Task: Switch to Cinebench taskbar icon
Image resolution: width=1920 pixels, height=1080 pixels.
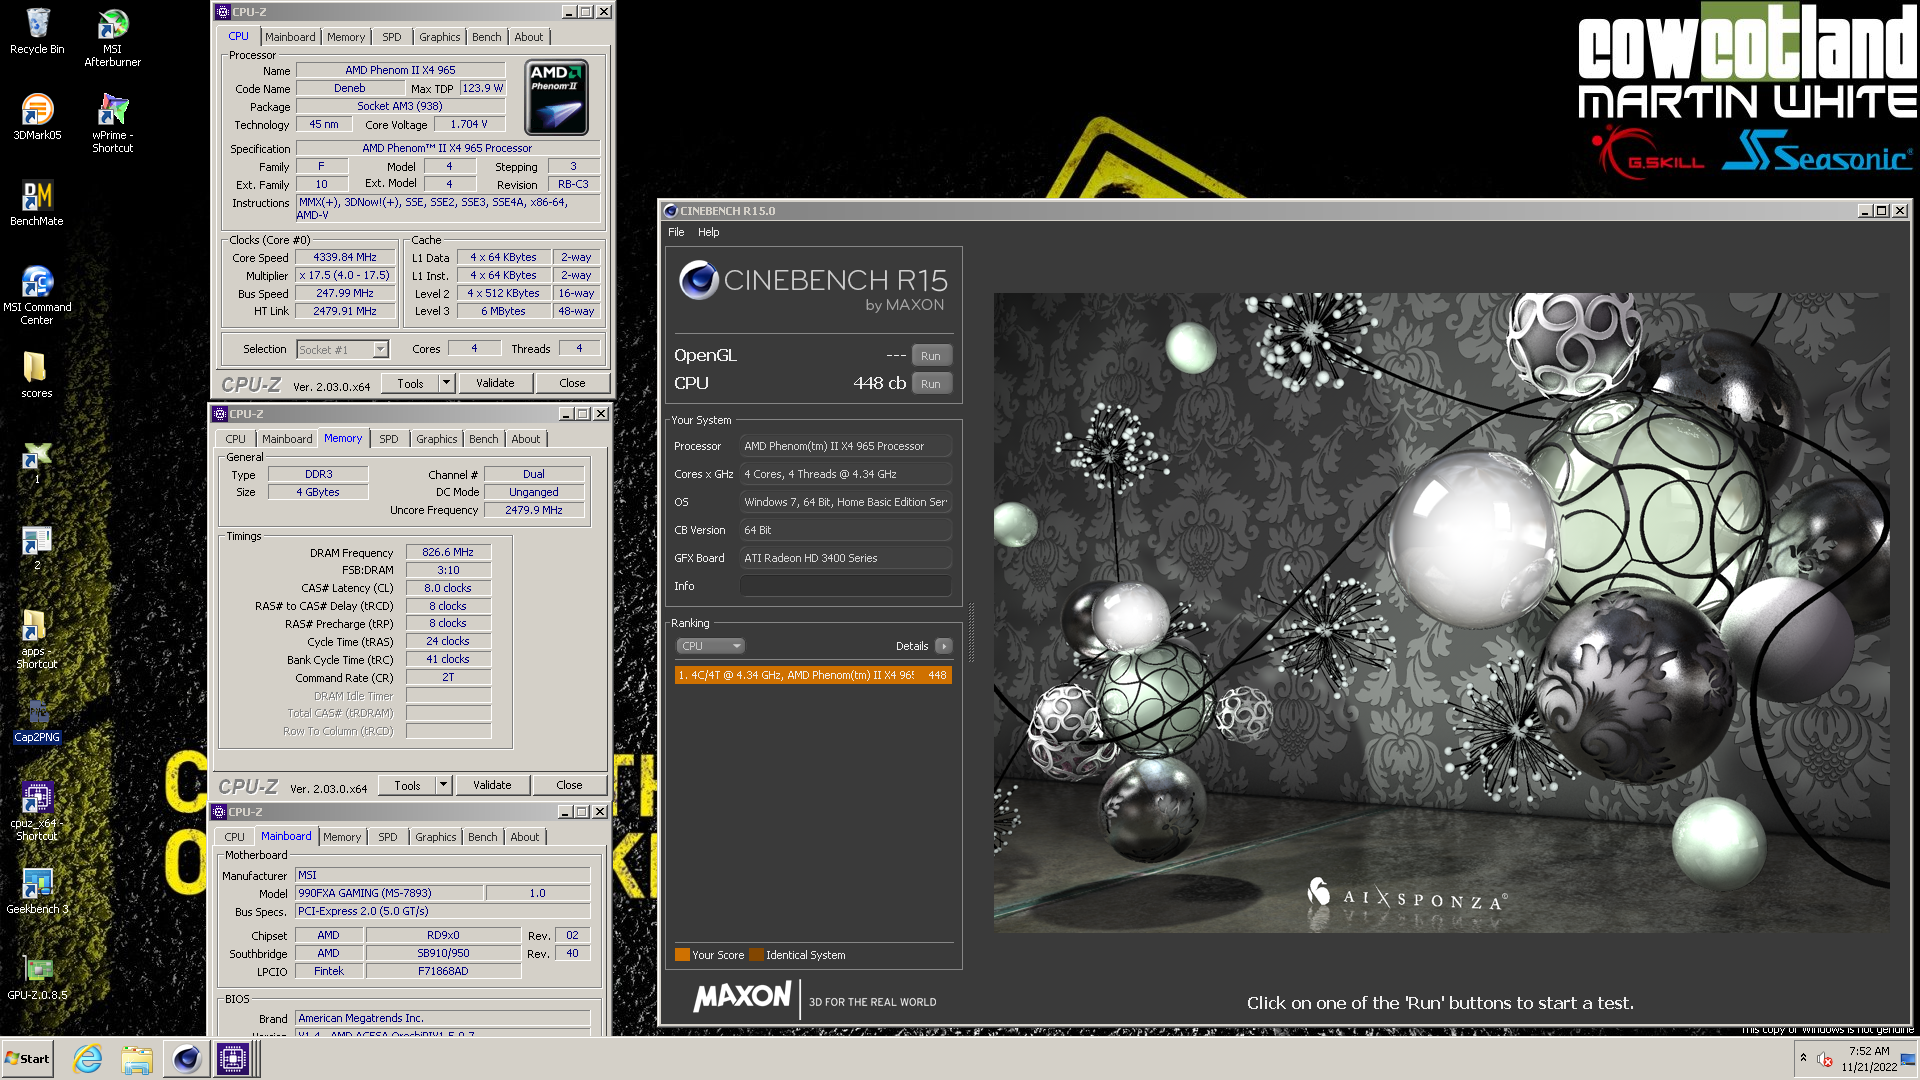Action: [186, 1059]
